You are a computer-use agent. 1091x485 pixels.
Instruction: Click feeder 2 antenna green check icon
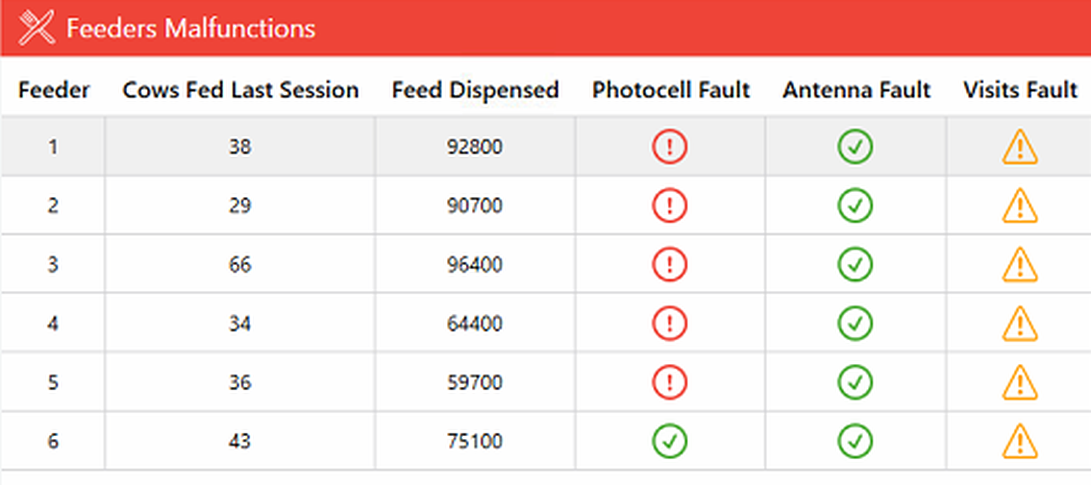point(855,206)
